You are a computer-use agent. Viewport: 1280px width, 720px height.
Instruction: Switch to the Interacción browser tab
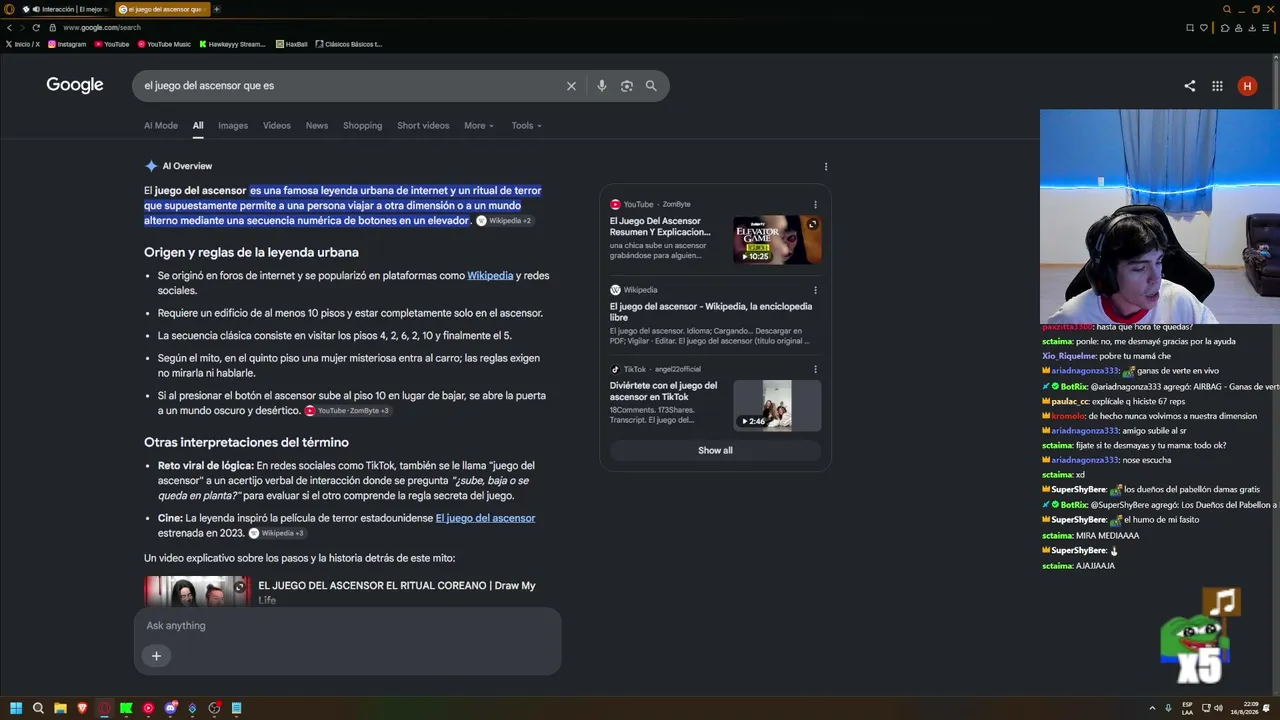point(64,9)
